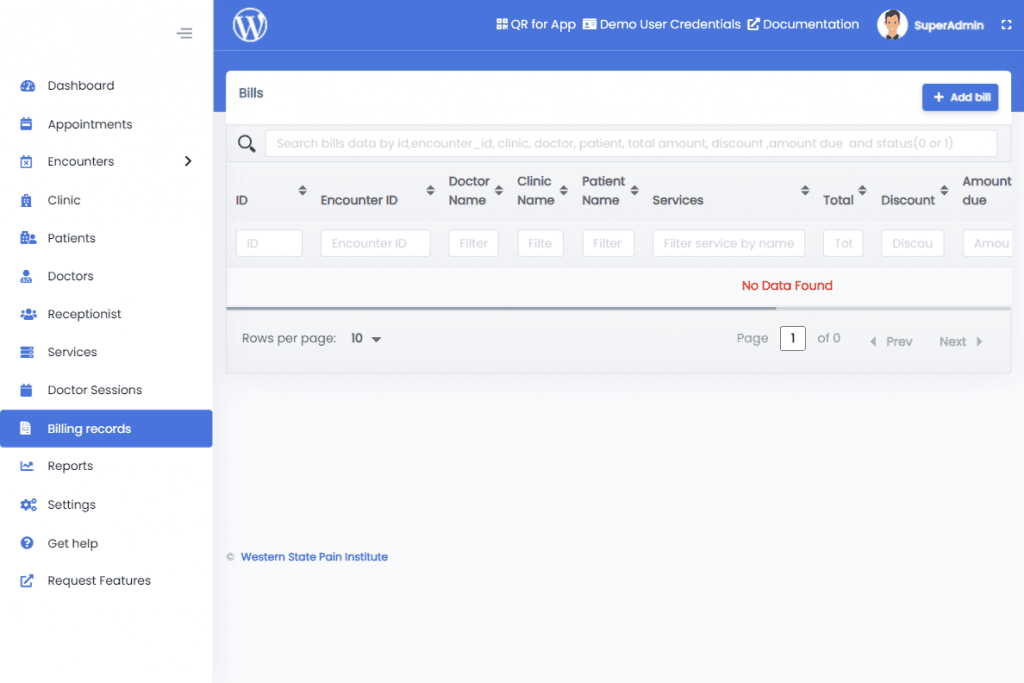
Task: Click Next pagination button
Action: tap(961, 342)
